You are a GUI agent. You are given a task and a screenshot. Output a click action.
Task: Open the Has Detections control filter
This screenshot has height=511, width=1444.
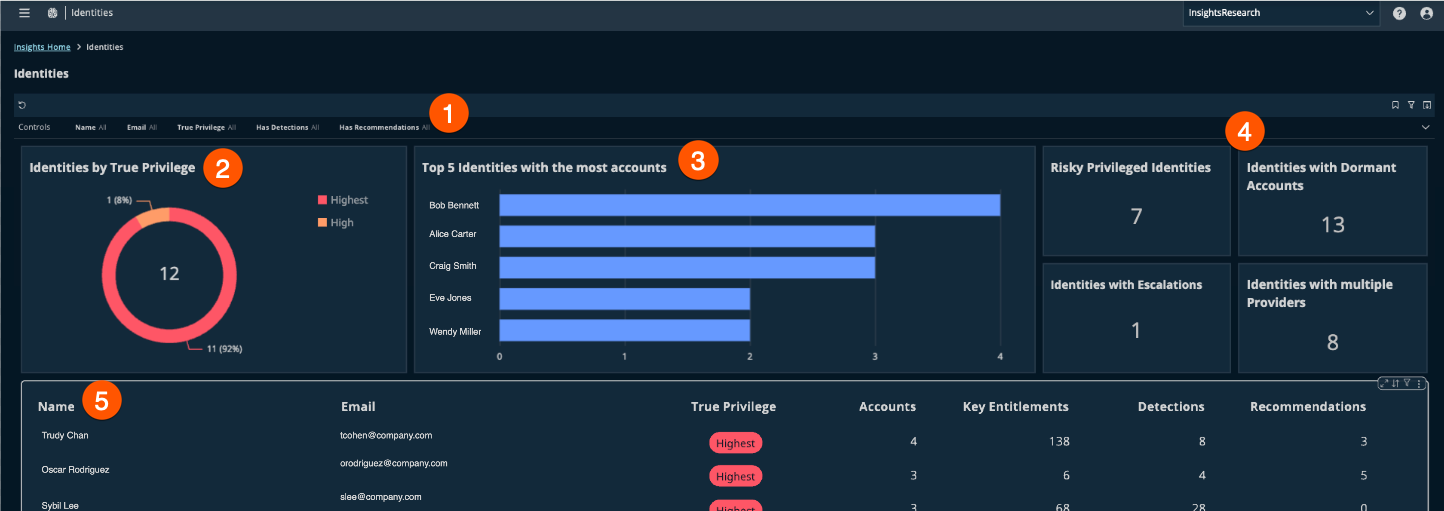click(287, 128)
